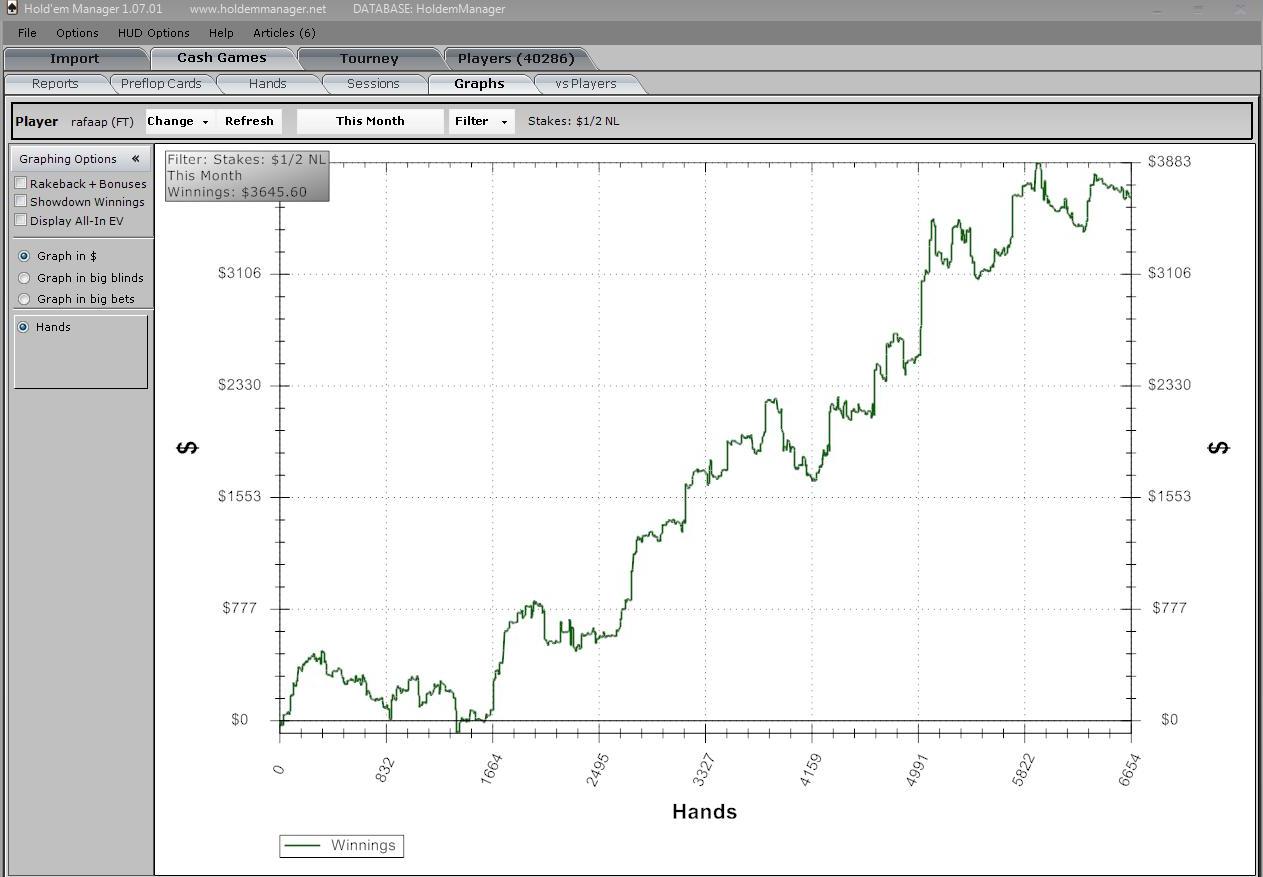Open the Players (40286) tab
Viewport: 1263px width, 877px height.
(516, 58)
